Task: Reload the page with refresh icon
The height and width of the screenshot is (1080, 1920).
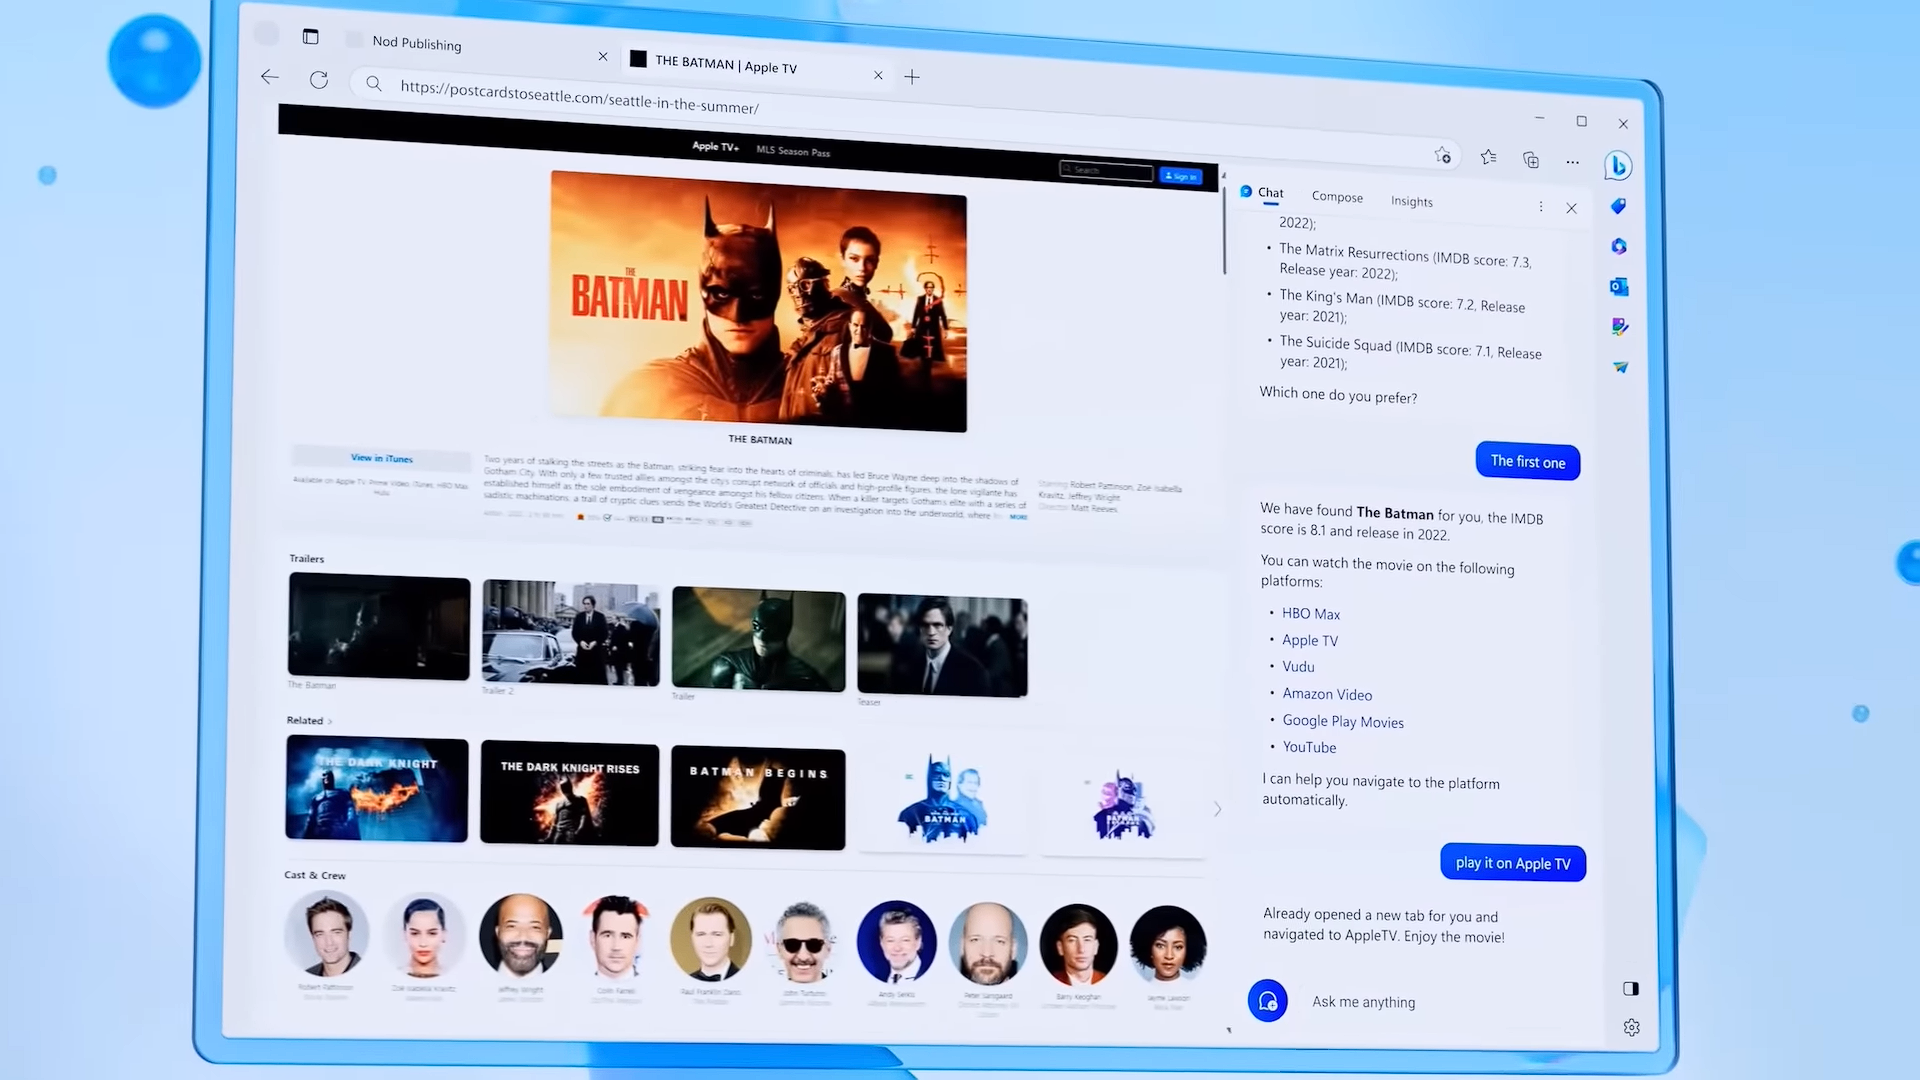Action: [x=319, y=80]
